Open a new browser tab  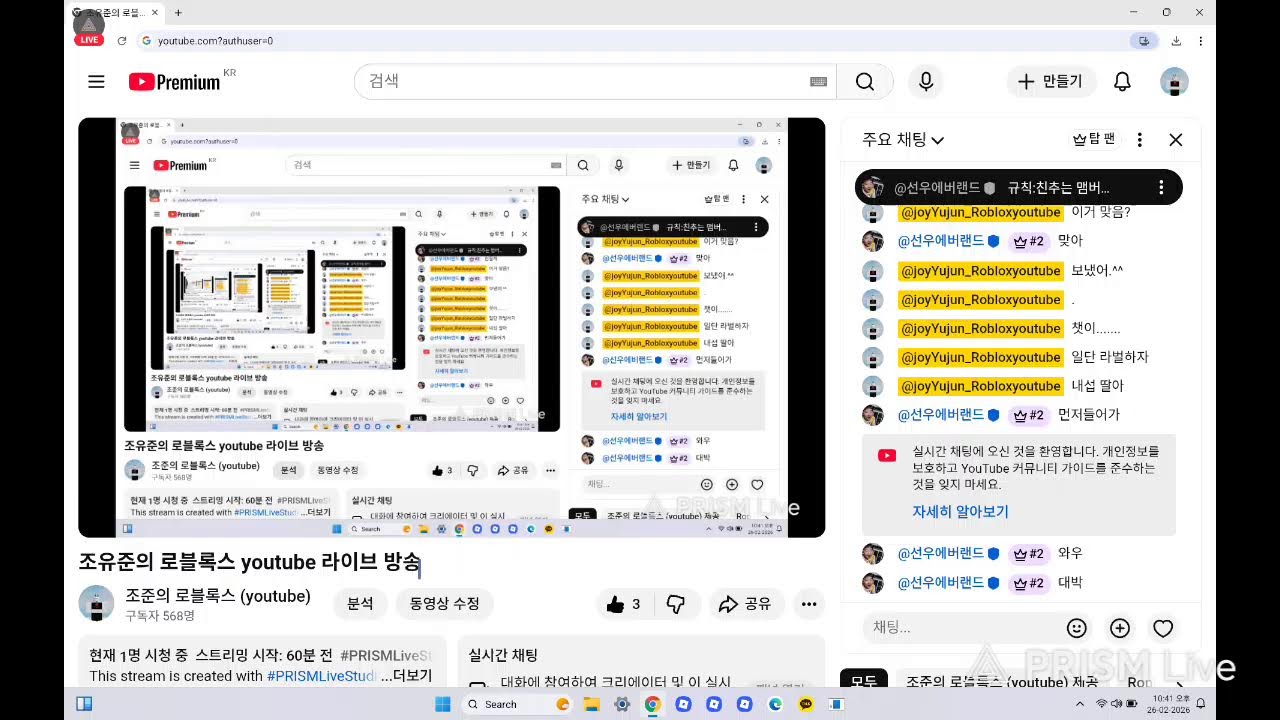tap(178, 13)
